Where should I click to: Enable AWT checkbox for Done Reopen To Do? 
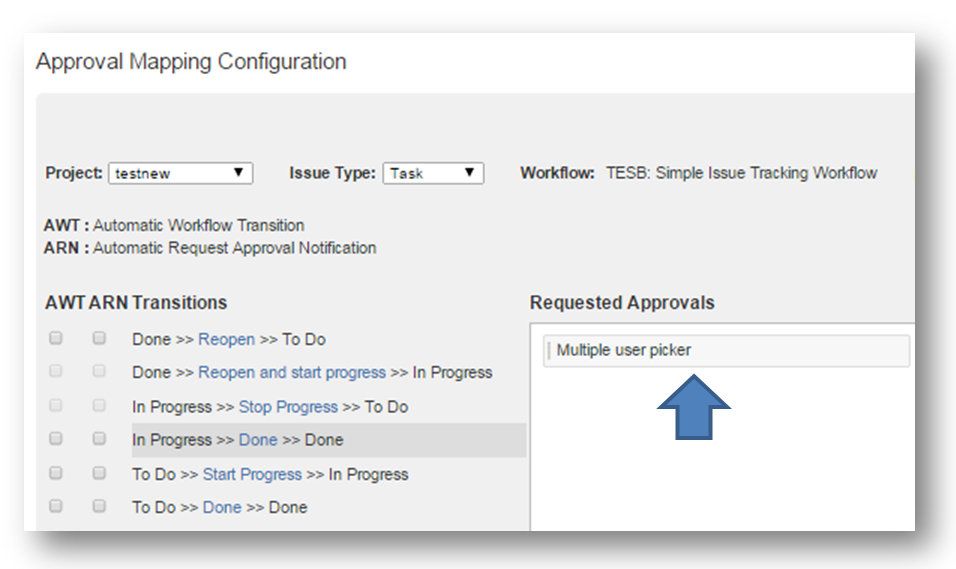[56, 339]
